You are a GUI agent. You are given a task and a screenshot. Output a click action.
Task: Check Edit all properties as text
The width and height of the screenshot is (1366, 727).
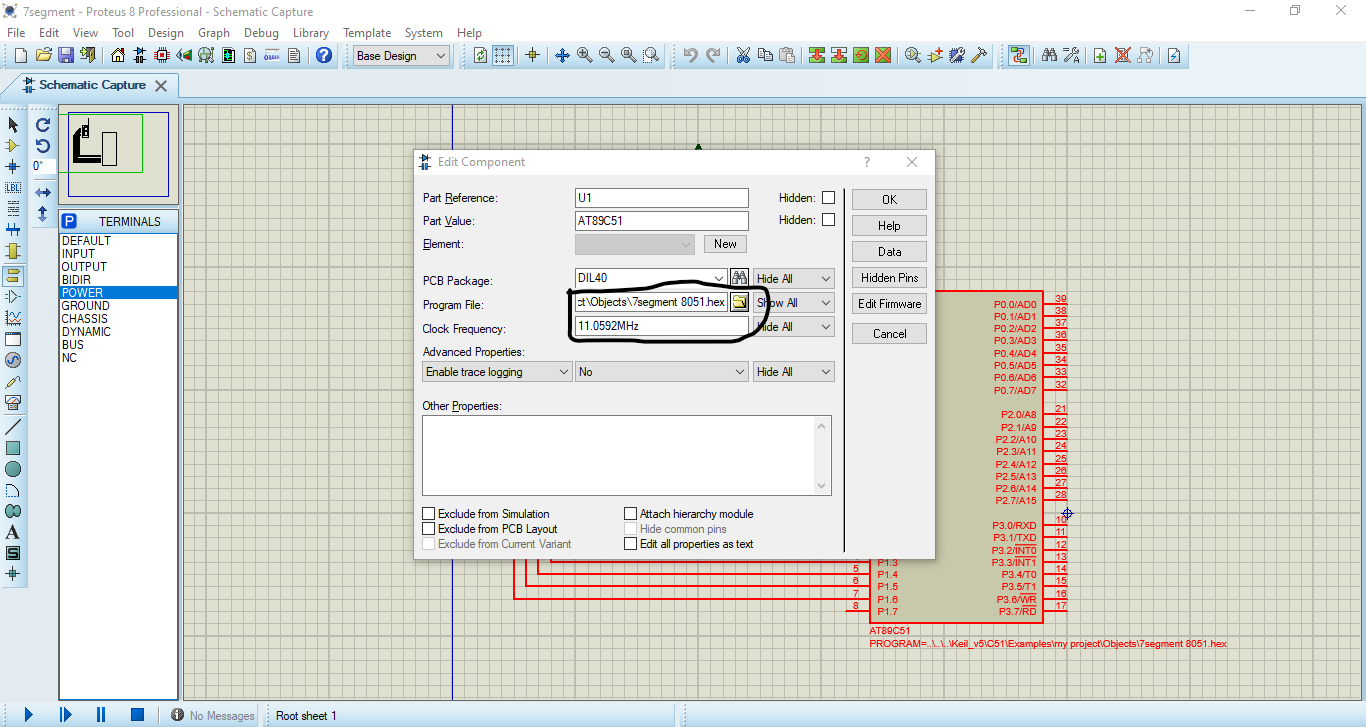629,543
